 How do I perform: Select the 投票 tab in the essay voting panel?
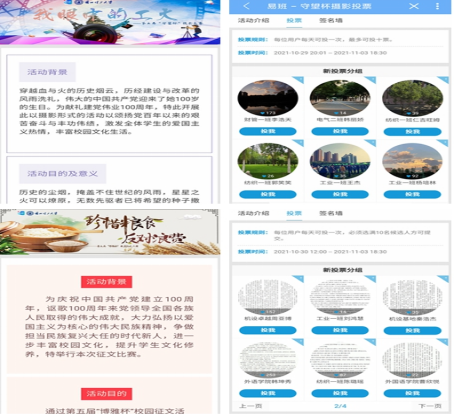pos(294,213)
